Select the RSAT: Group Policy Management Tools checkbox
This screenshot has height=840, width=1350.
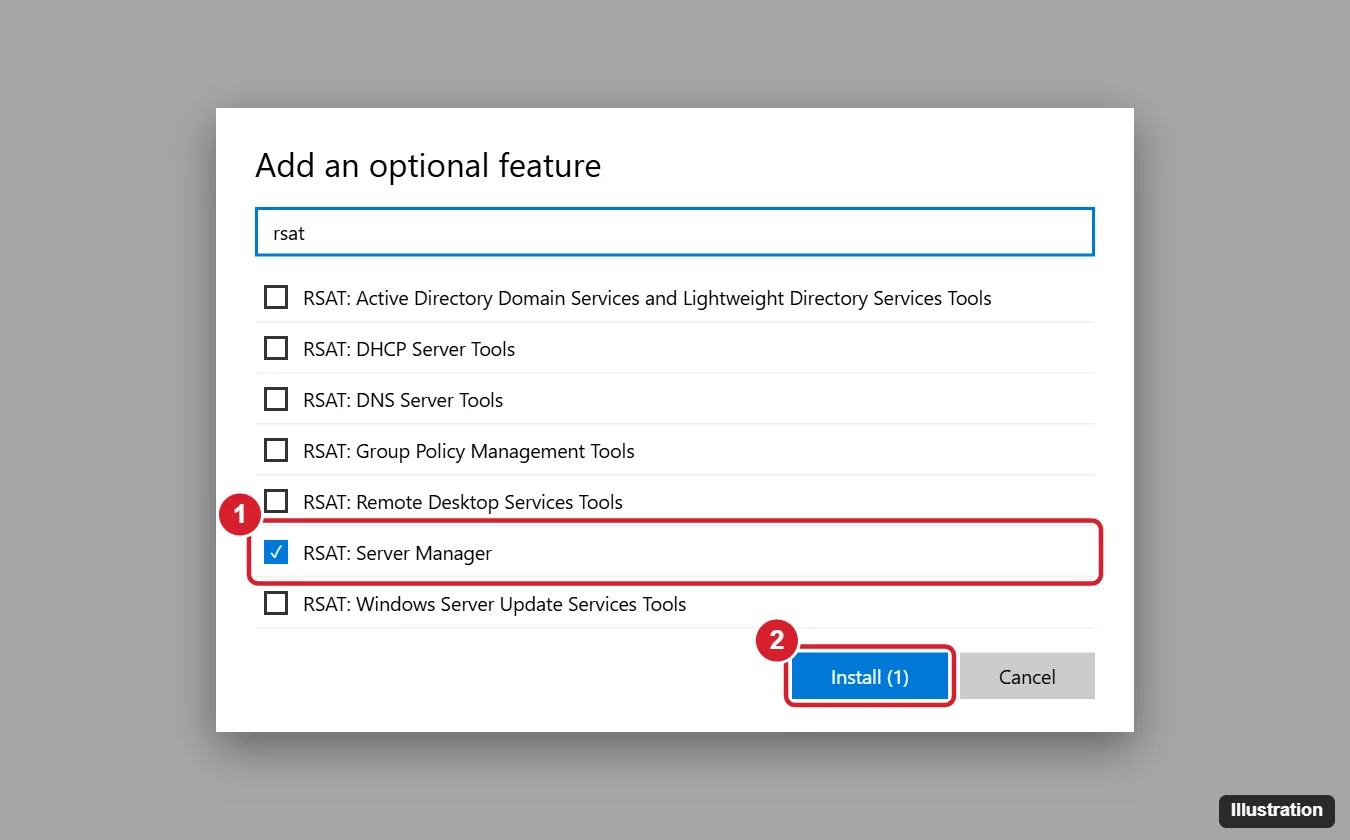click(276, 450)
